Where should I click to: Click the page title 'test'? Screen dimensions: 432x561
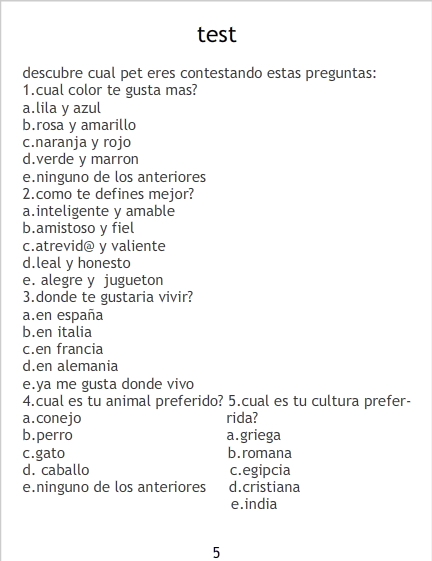tap(217, 35)
